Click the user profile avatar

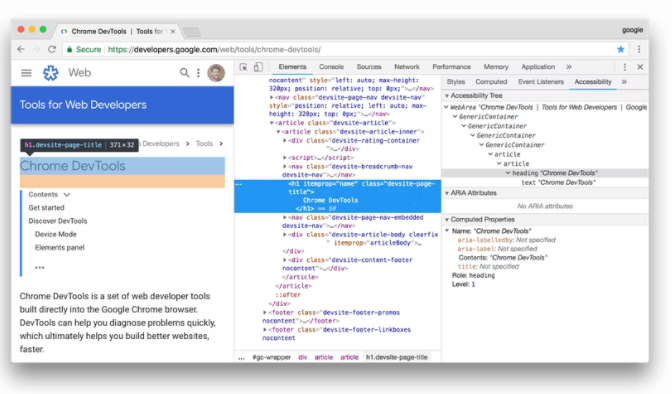(x=216, y=73)
